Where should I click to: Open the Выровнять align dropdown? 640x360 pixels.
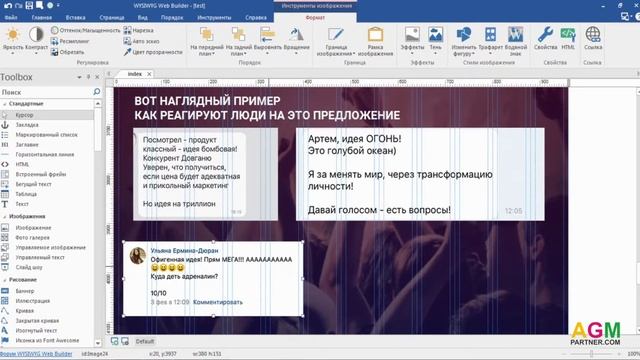(267, 41)
